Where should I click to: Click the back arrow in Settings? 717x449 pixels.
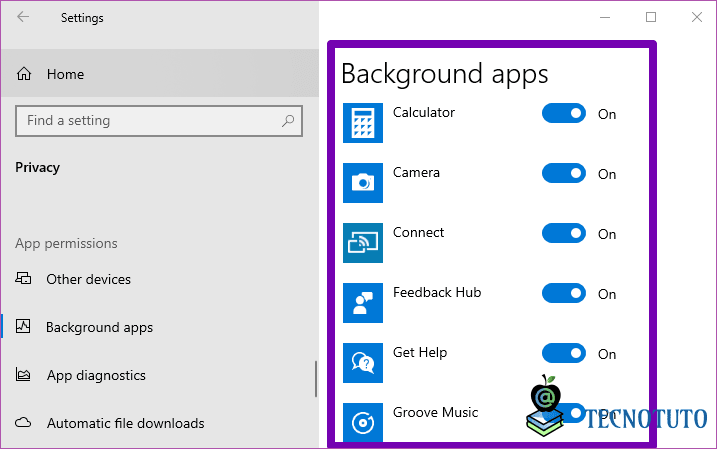tap(23, 17)
